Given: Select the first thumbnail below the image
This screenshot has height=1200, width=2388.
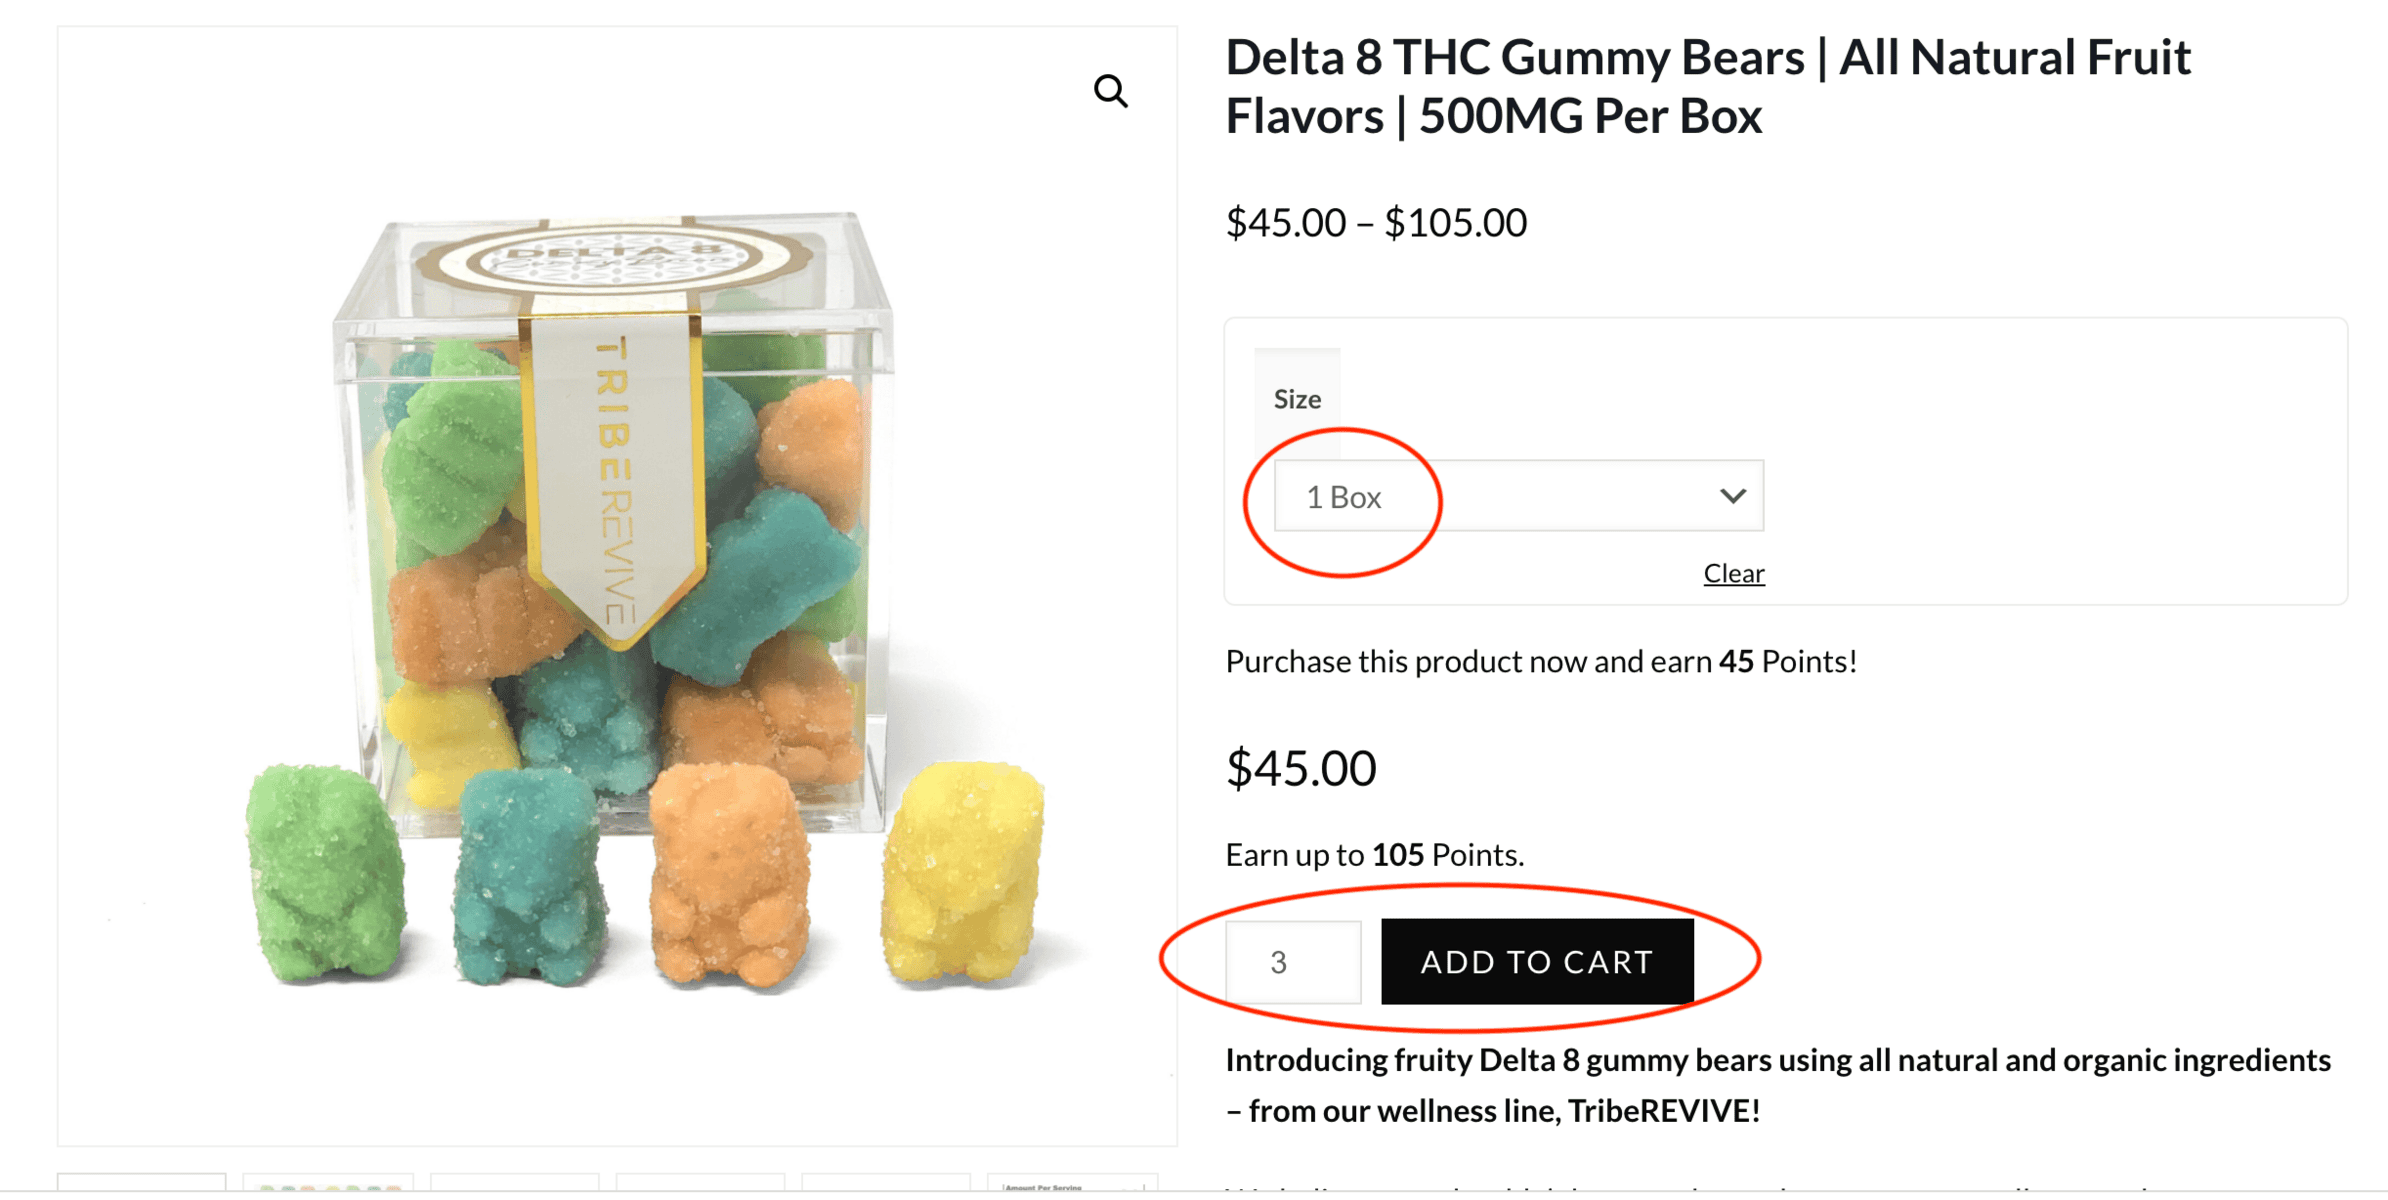Looking at the screenshot, I should pos(140,1190).
